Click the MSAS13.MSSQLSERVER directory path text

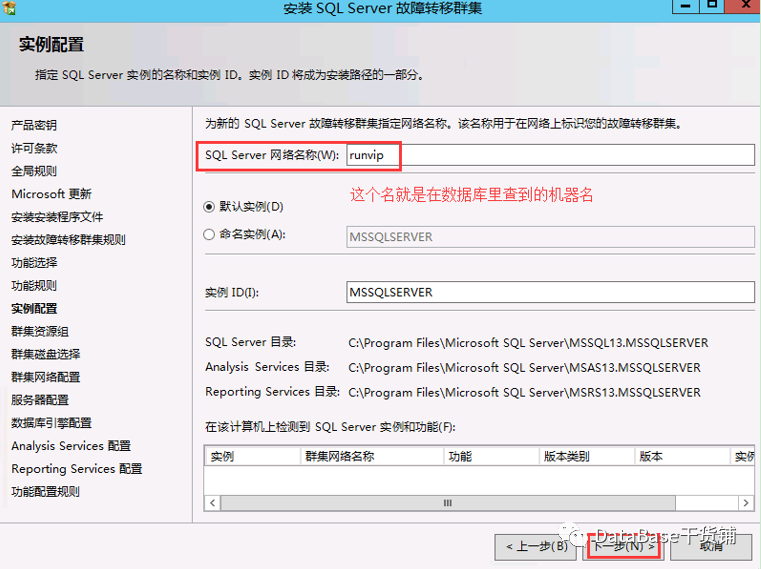[524, 368]
